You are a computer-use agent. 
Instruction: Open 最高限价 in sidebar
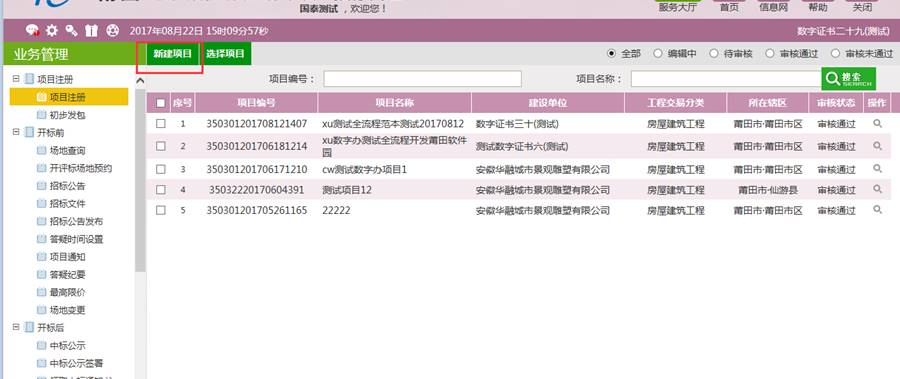coord(67,292)
